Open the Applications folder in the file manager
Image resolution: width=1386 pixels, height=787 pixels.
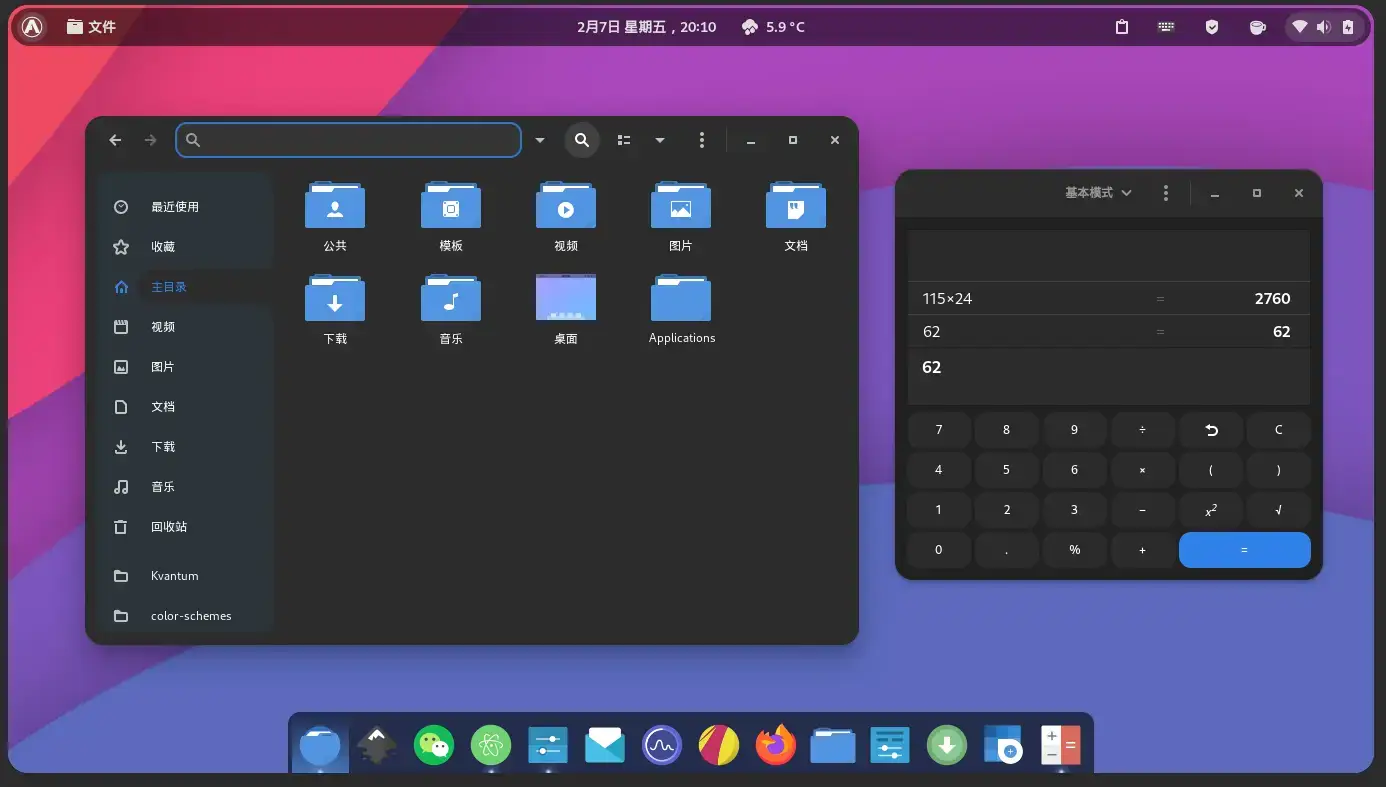681,298
